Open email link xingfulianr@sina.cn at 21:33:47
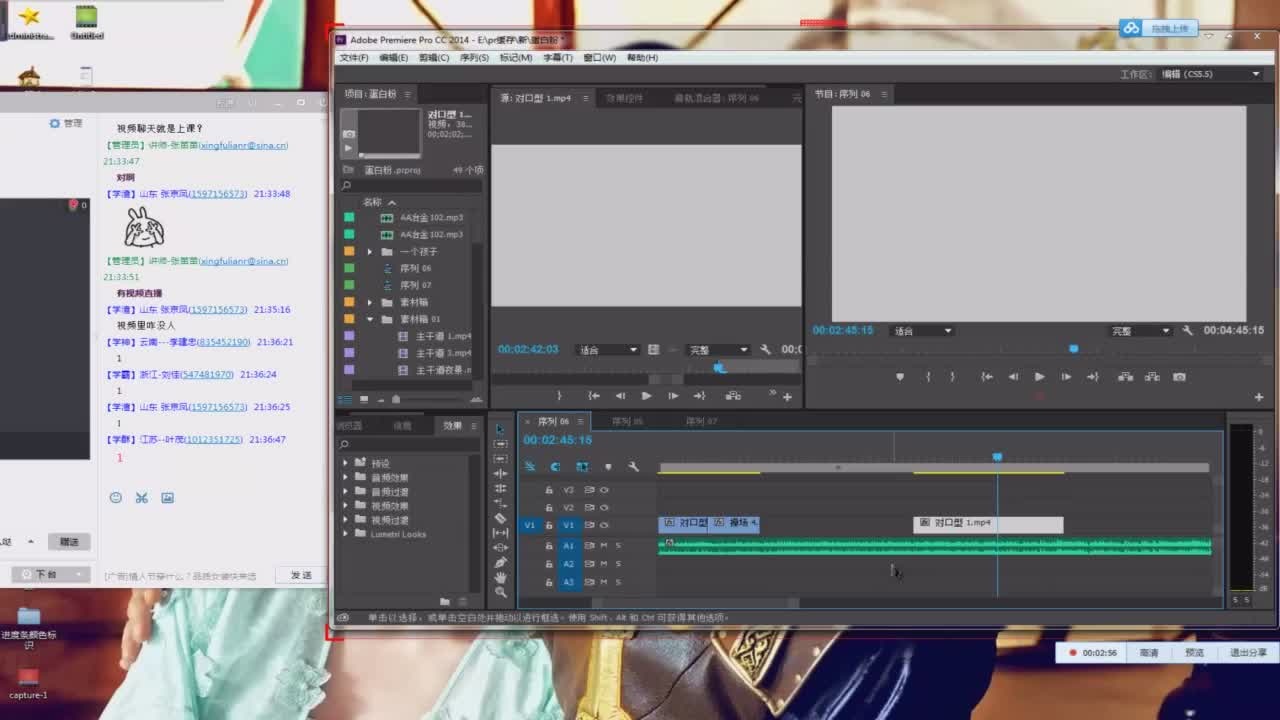 pos(244,145)
